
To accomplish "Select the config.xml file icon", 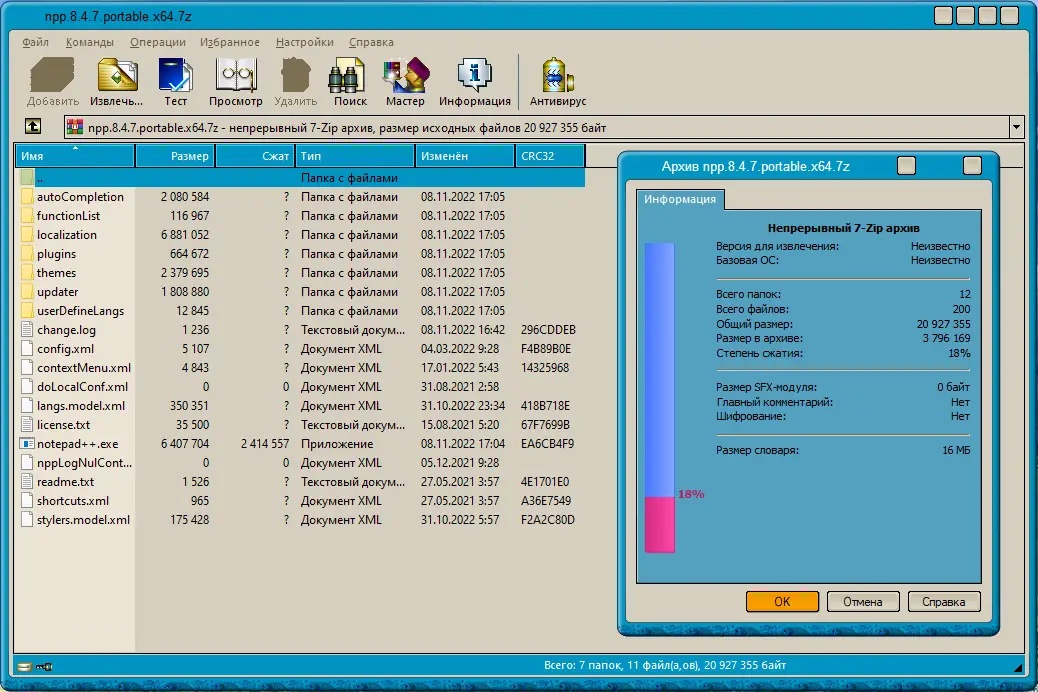I will (x=26, y=349).
